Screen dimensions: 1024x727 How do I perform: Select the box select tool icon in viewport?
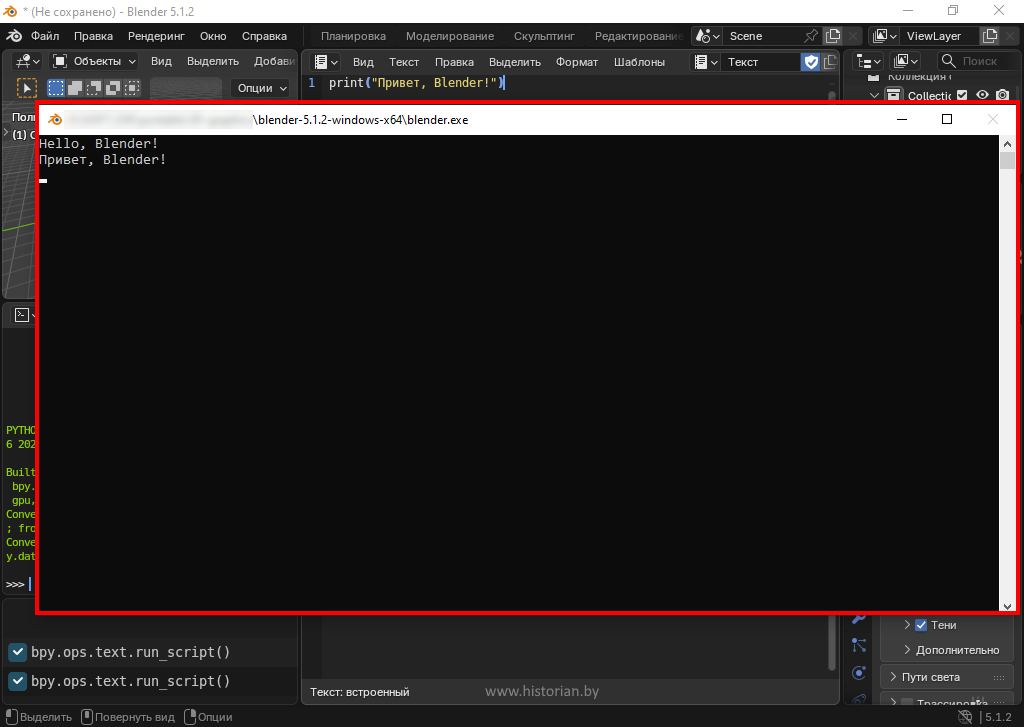click(x=27, y=88)
